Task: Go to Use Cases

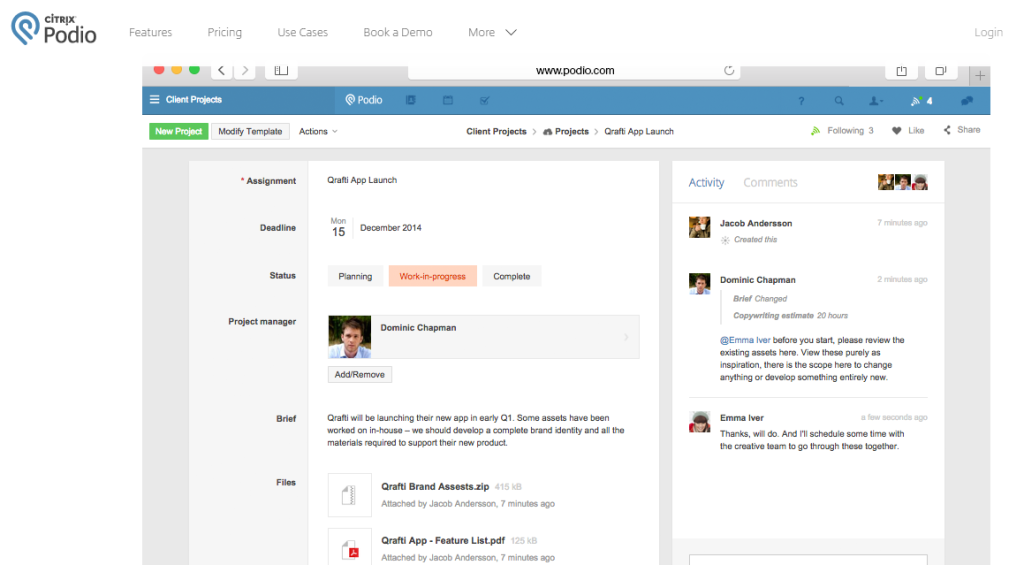Action: pos(302,32)
